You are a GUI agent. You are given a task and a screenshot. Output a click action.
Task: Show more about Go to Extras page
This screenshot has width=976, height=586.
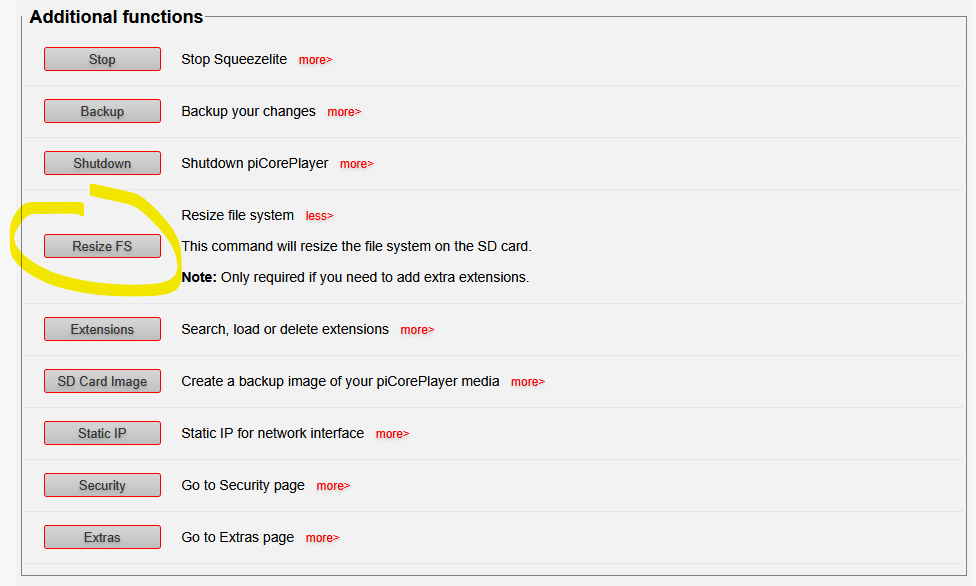click(322, 538)
